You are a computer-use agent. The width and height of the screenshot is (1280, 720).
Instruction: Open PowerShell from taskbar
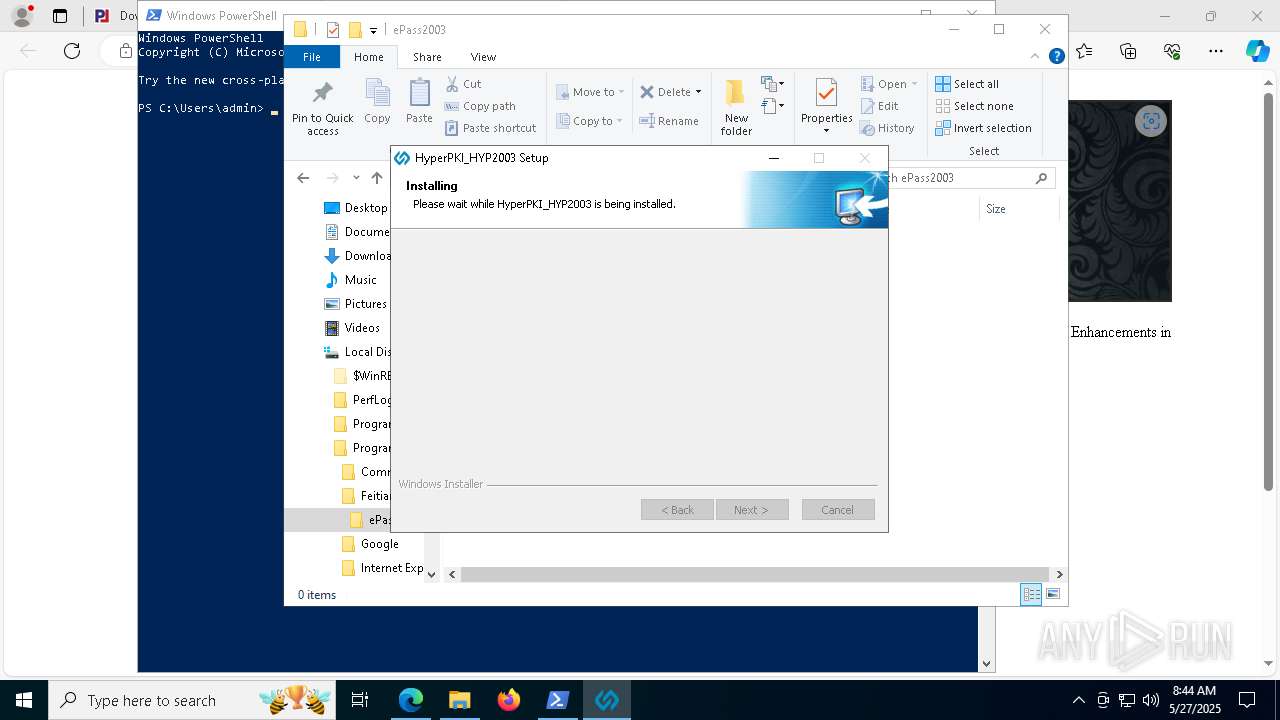tap(558, 700)
